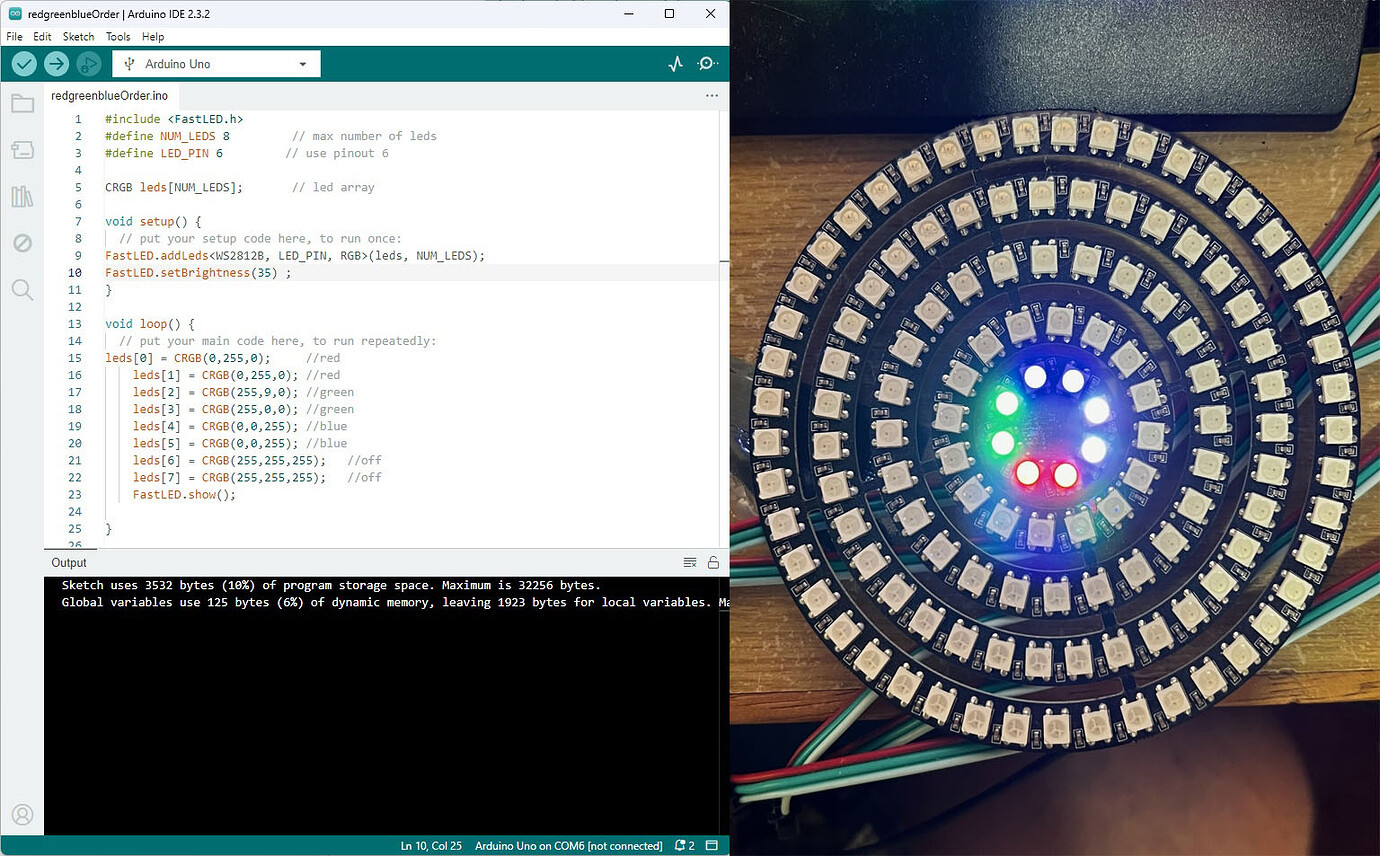Image resolution: width=1380 pixels, height=856 pixels.
Task: Open the Sketchbook folder icon in sidebar
Action: tap(22, 104)
